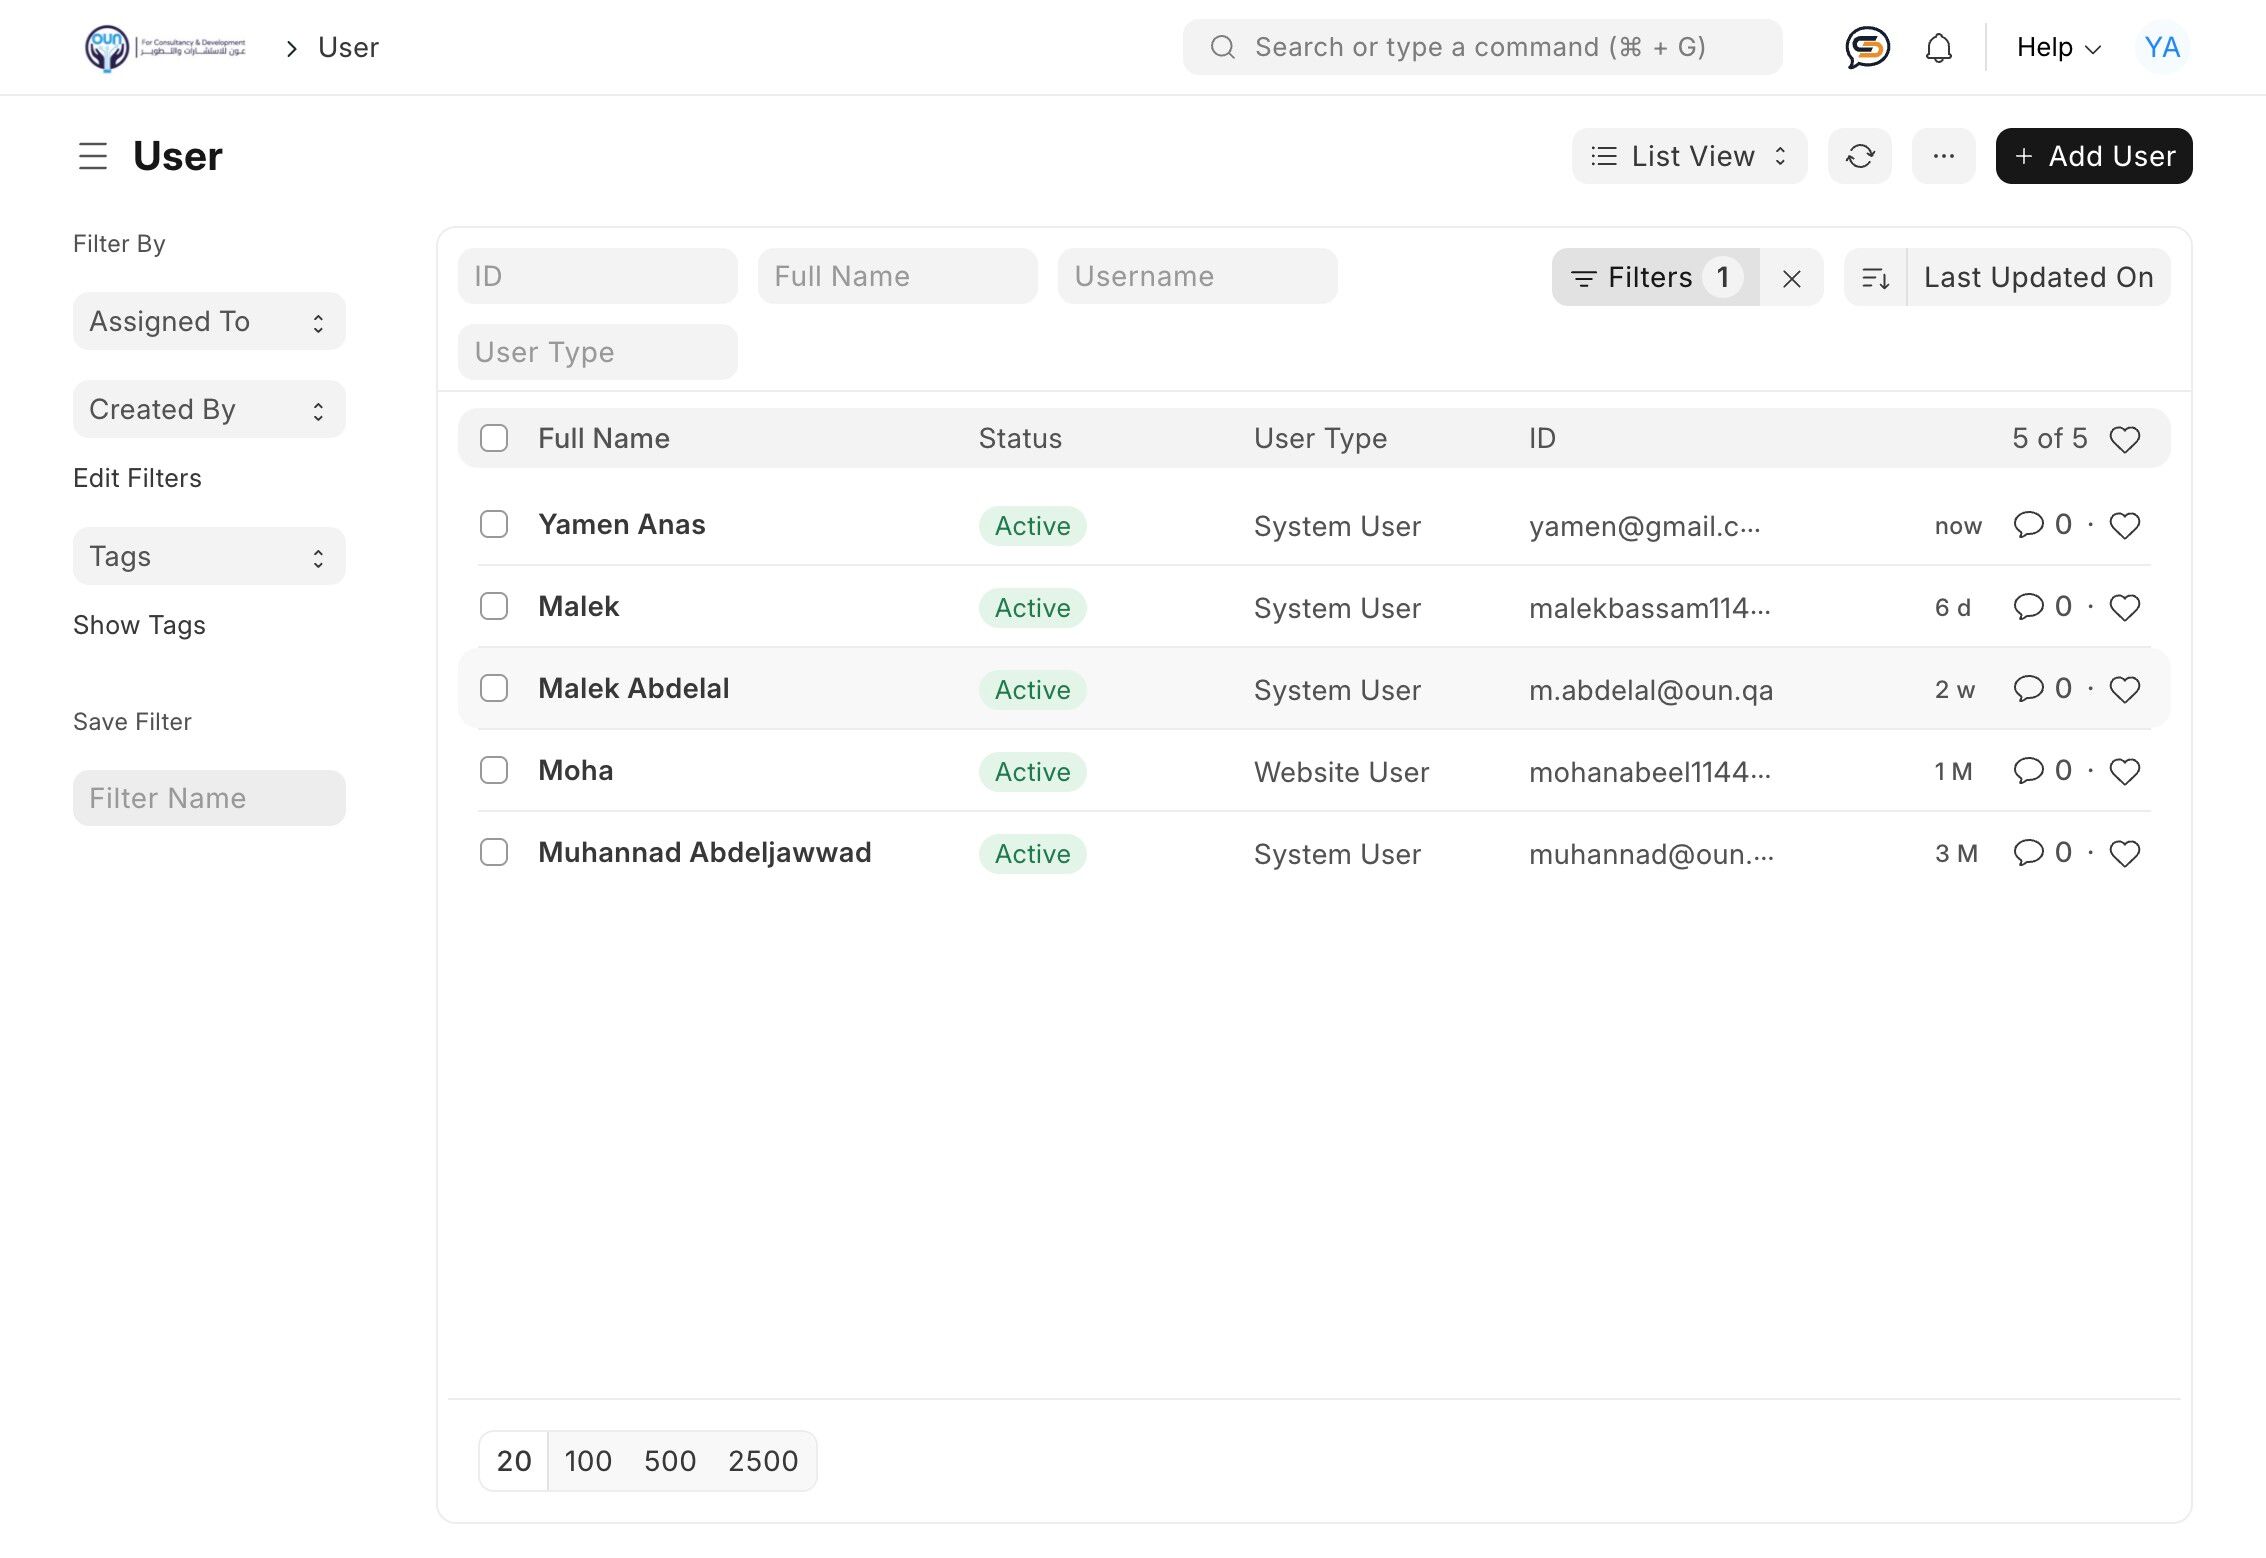2266x1558 pixels.
Task: Open the notifications bell
Action: click(1938, 48)
